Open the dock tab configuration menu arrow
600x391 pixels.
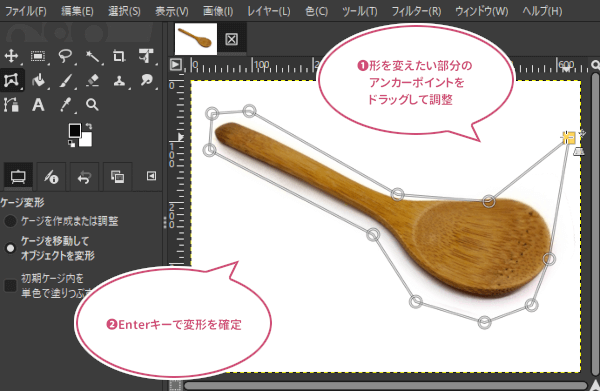pos(152,176)
